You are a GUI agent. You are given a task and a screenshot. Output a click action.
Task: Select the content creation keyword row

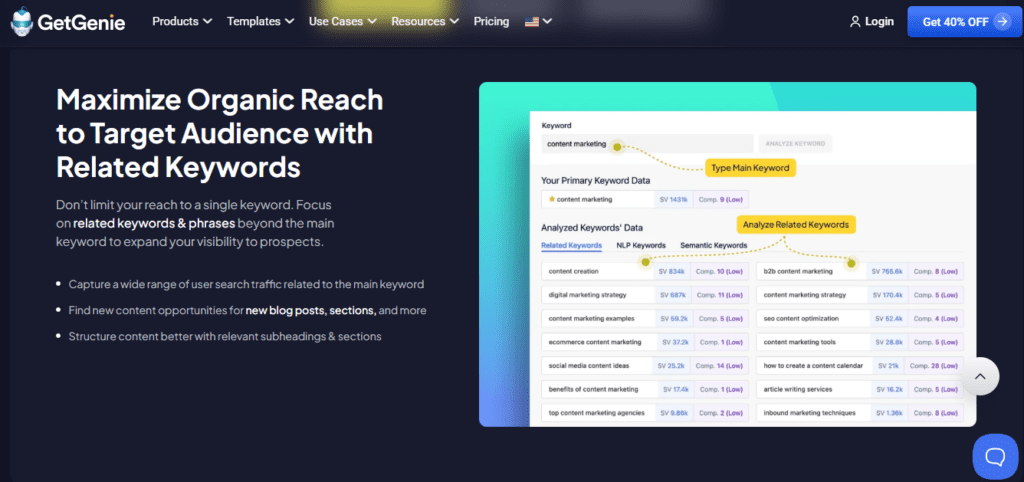pos(645,271)
